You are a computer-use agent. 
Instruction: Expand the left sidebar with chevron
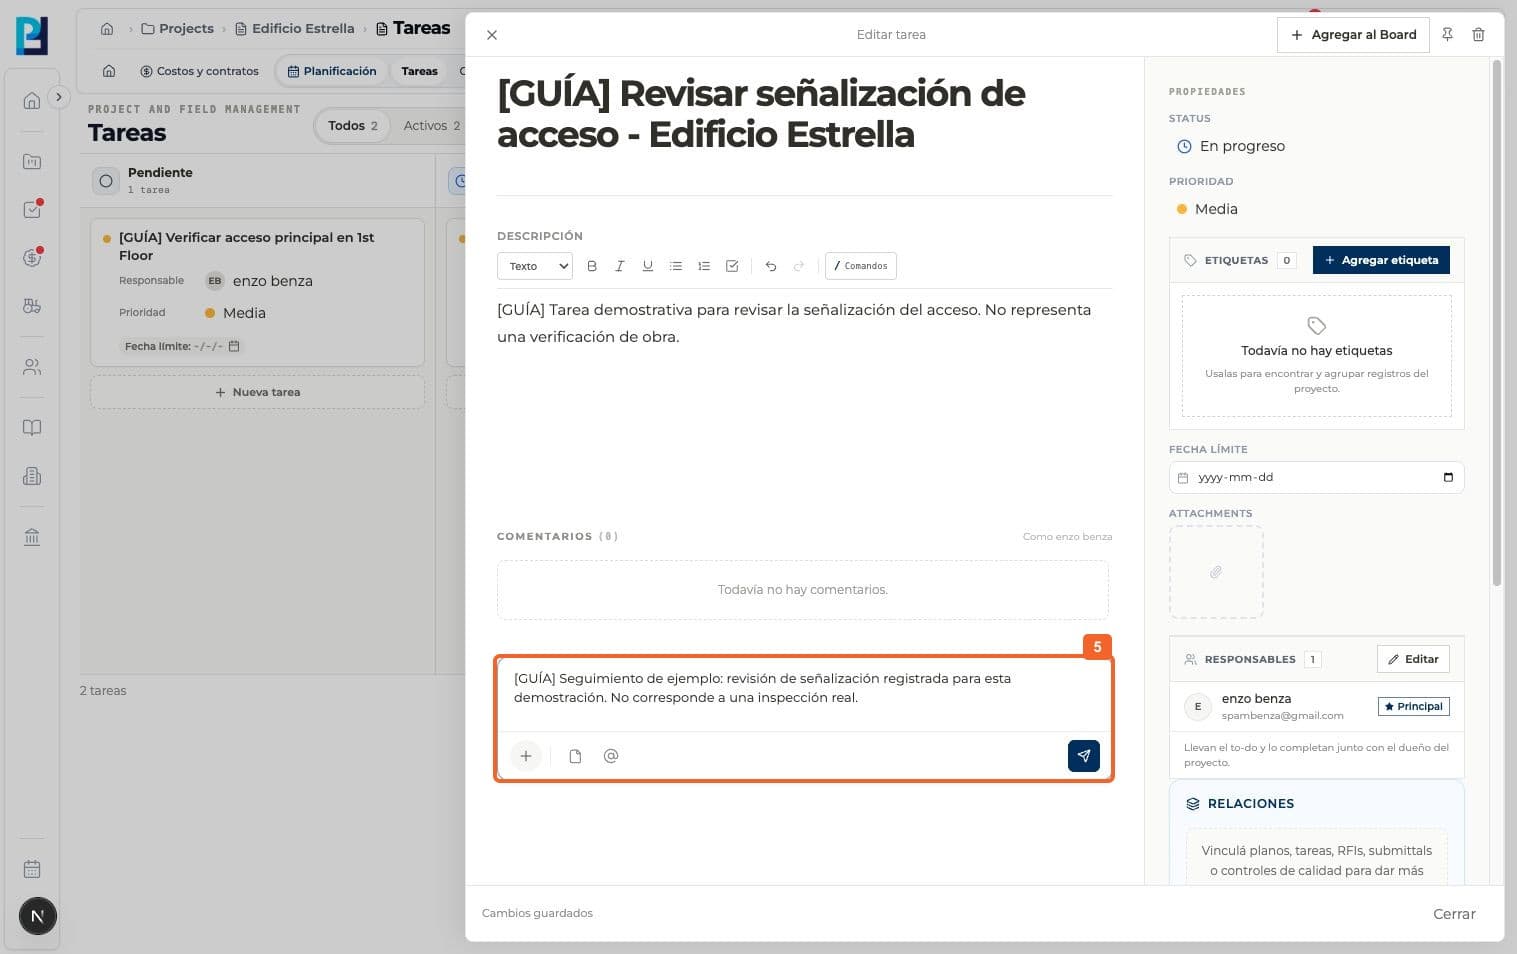click(x=59, y=97)
